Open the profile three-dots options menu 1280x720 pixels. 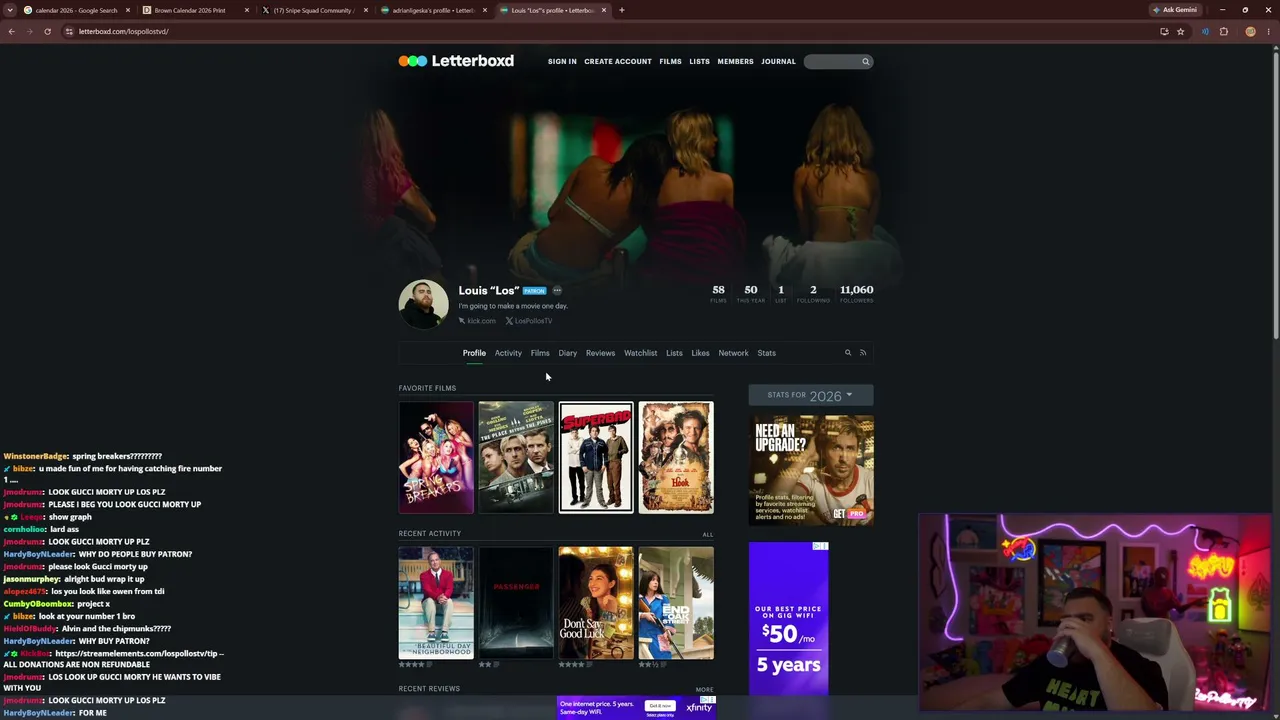(x=557, y=291)
